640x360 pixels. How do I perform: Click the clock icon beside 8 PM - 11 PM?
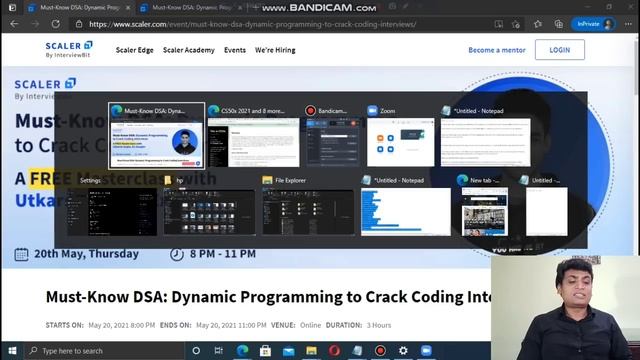(x=177, y=254)
